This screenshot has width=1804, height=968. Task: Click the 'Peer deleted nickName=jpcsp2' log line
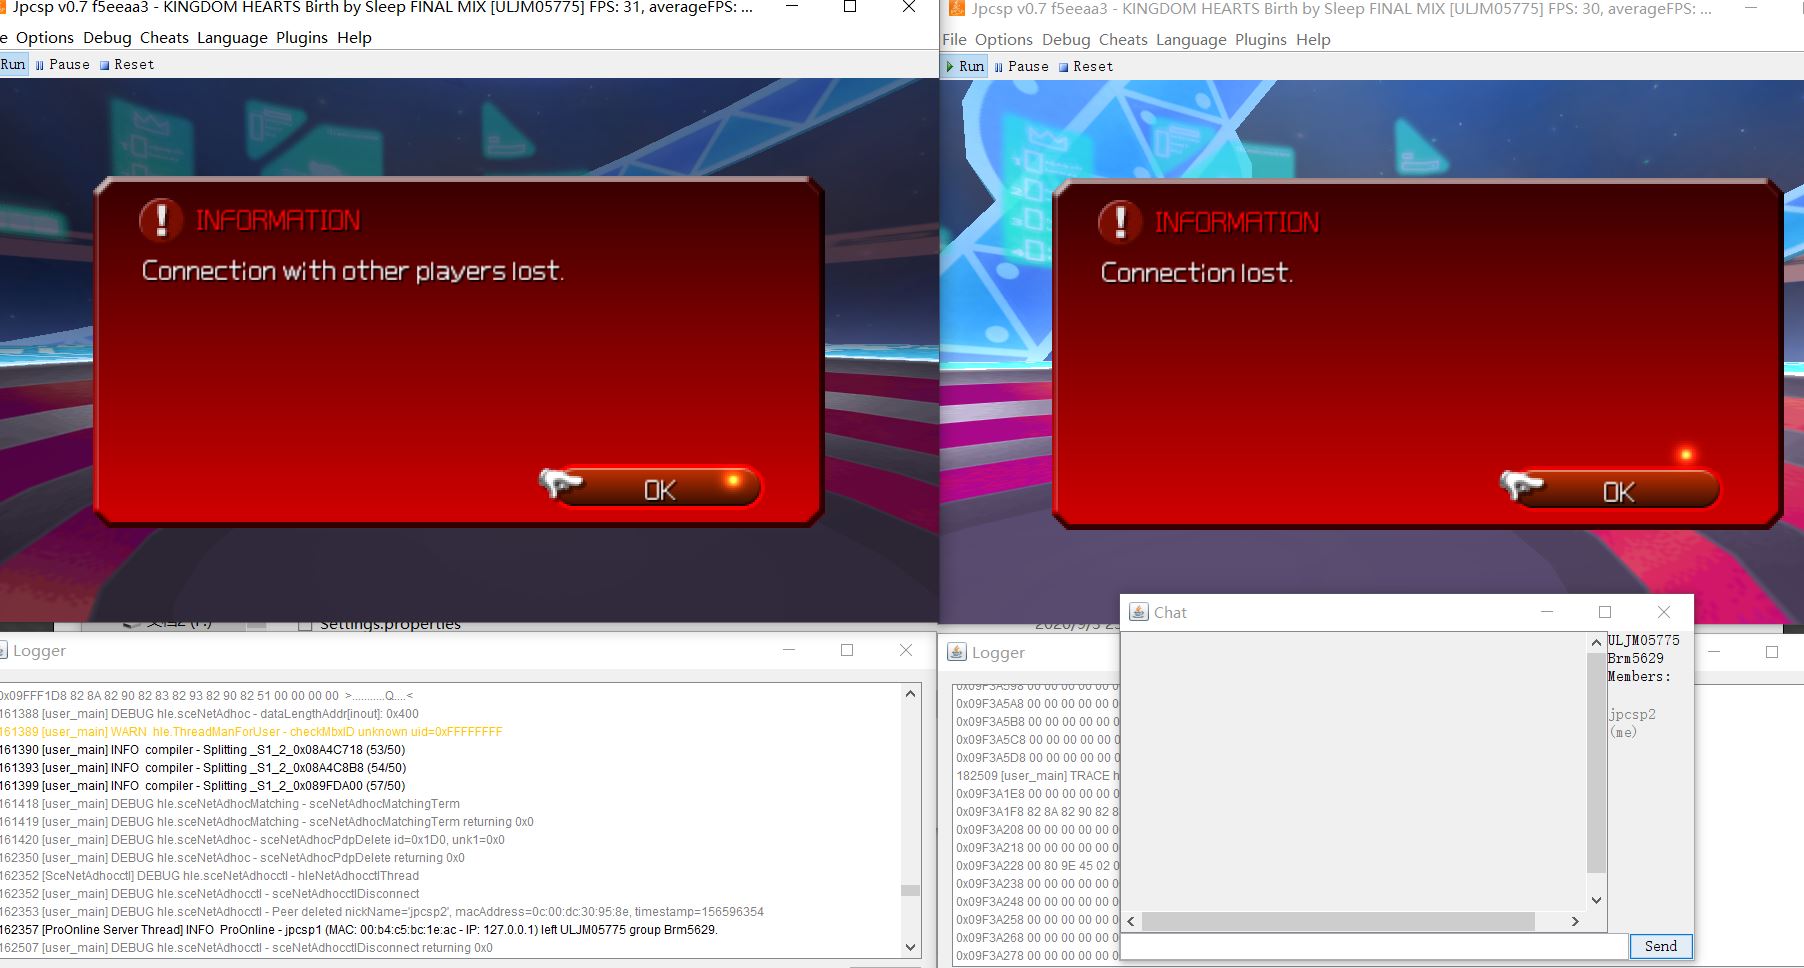click(382, 912)
